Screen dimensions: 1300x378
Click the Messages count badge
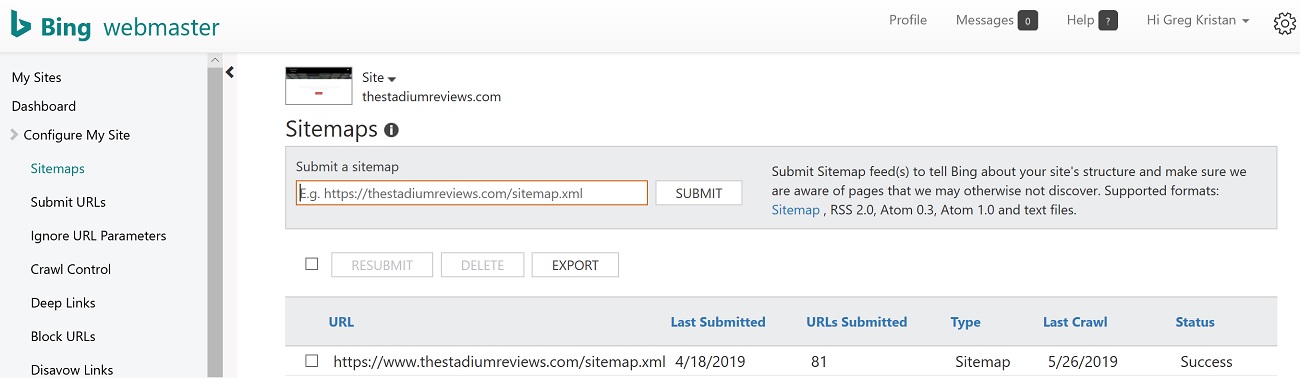pos(1027,21)
